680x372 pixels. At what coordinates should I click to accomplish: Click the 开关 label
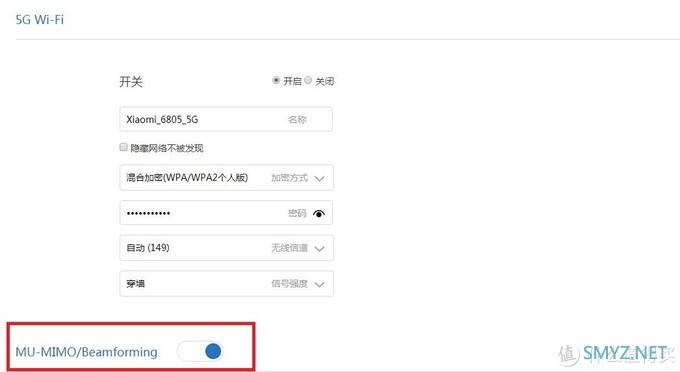131,82
